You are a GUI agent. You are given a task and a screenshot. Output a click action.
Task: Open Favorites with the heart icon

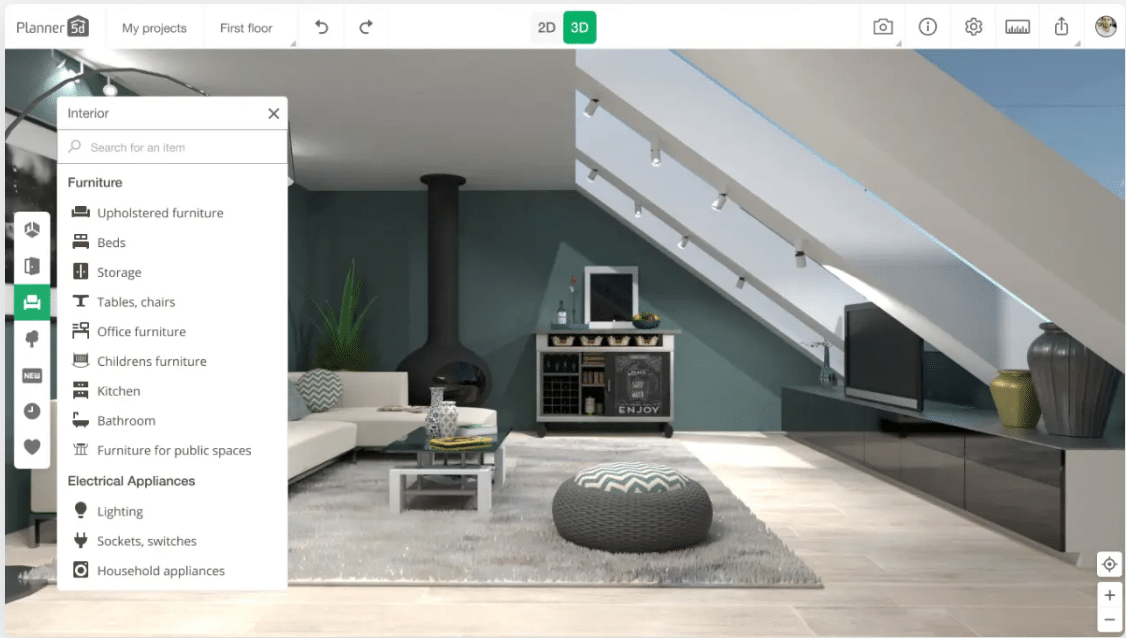click(31, 447)
